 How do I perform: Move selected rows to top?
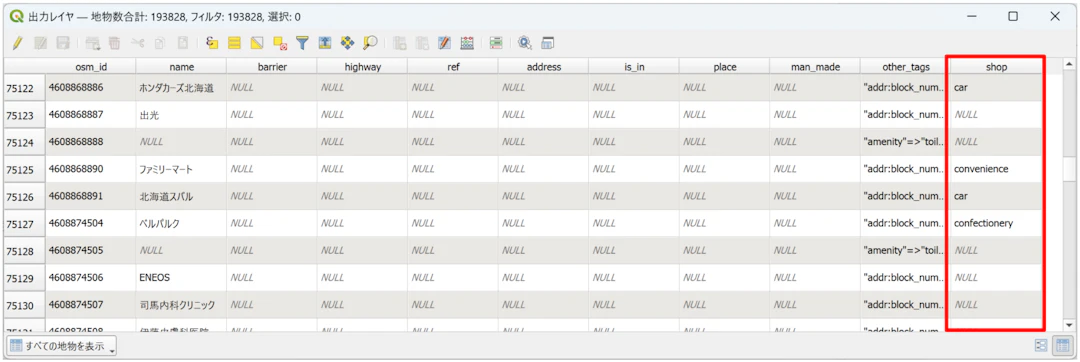pos(325,43)
